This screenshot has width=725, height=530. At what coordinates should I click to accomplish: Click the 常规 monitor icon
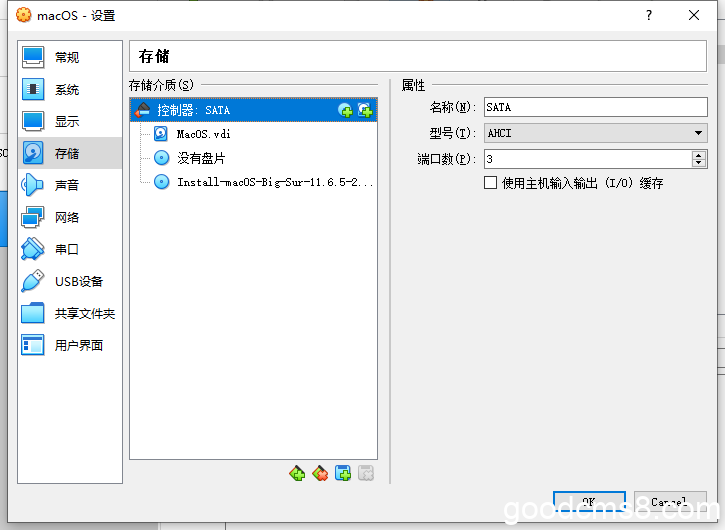tap(33, 57)
